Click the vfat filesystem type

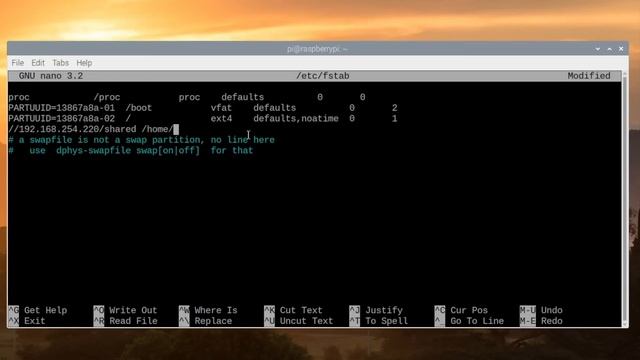(x=221, y=108)
